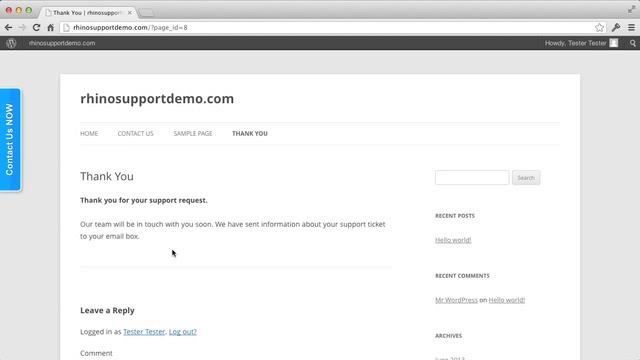
Task: Open the Tester Tester profile link
Action: (x=144, y=332)
